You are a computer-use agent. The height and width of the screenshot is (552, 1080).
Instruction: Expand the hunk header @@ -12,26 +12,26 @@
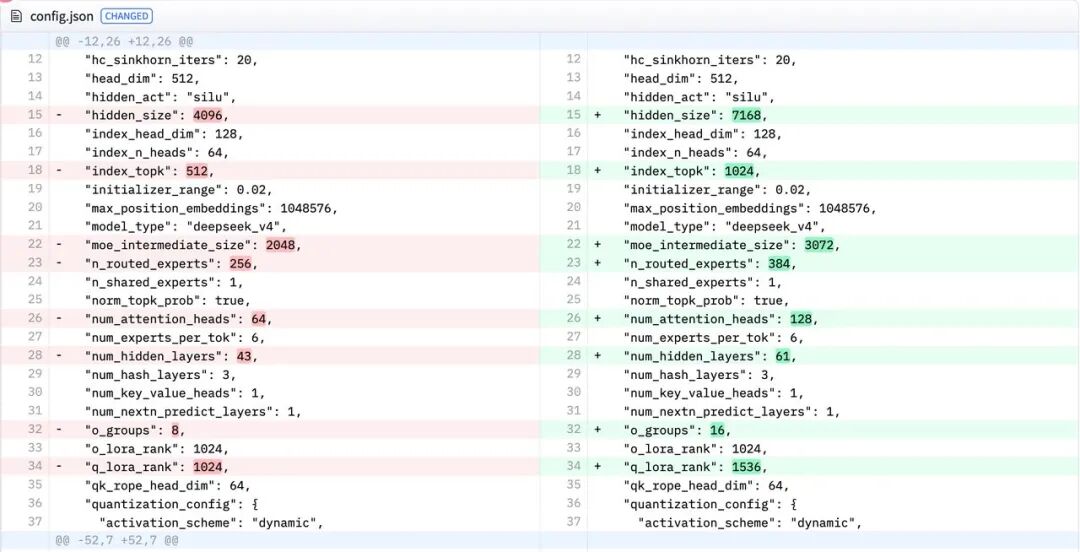125,41
